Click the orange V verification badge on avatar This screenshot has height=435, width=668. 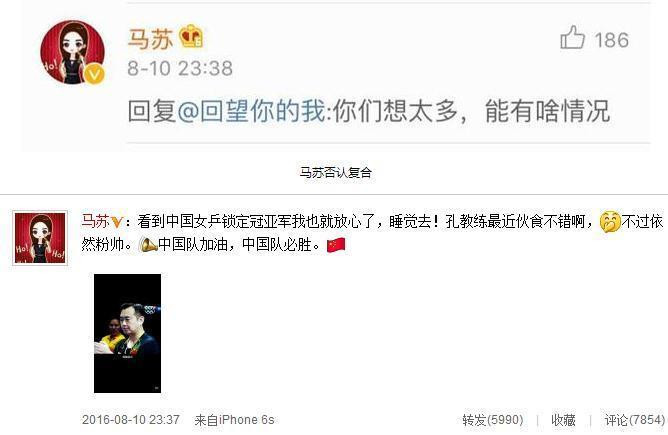pyautogui.click(x=94, y=75)
